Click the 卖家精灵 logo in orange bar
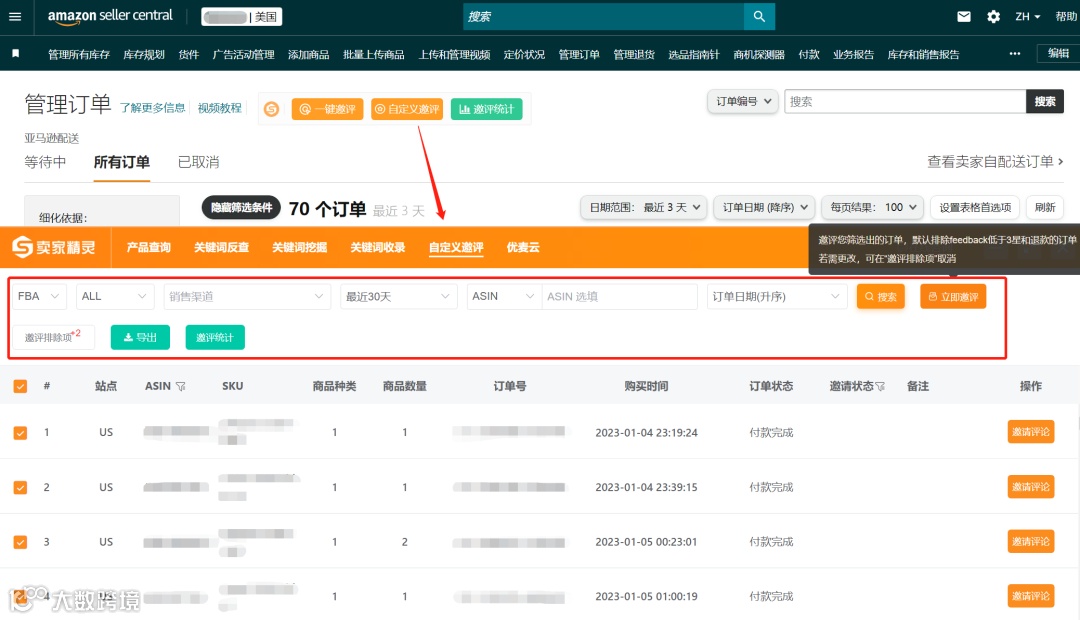 (54, 247)
